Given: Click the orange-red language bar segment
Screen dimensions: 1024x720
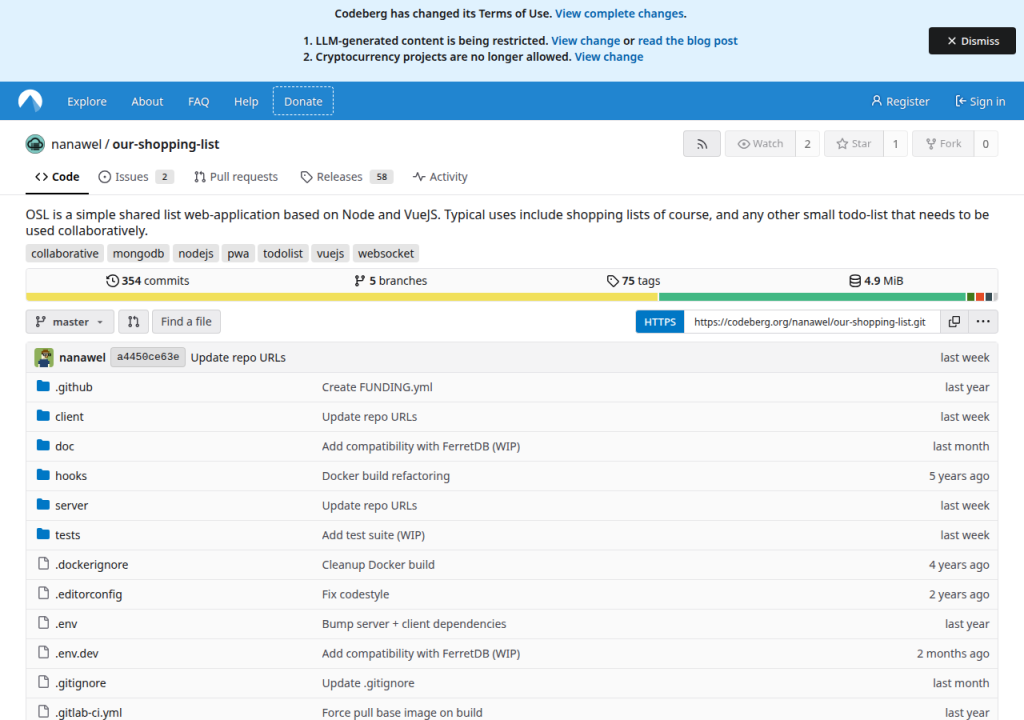Looking at the screenshot, I should point(980,297).
